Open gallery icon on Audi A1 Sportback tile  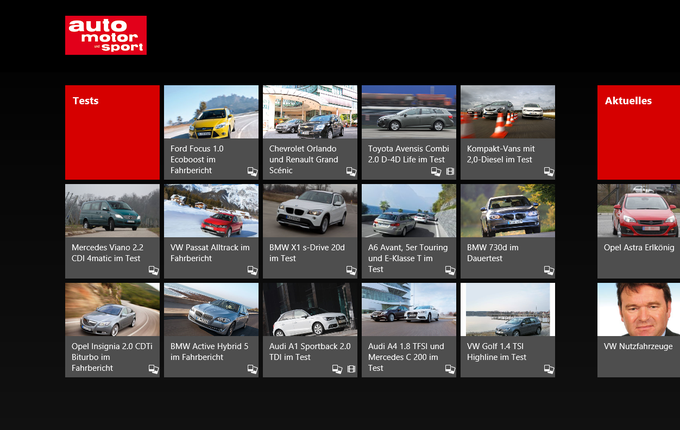pos(337,369)
